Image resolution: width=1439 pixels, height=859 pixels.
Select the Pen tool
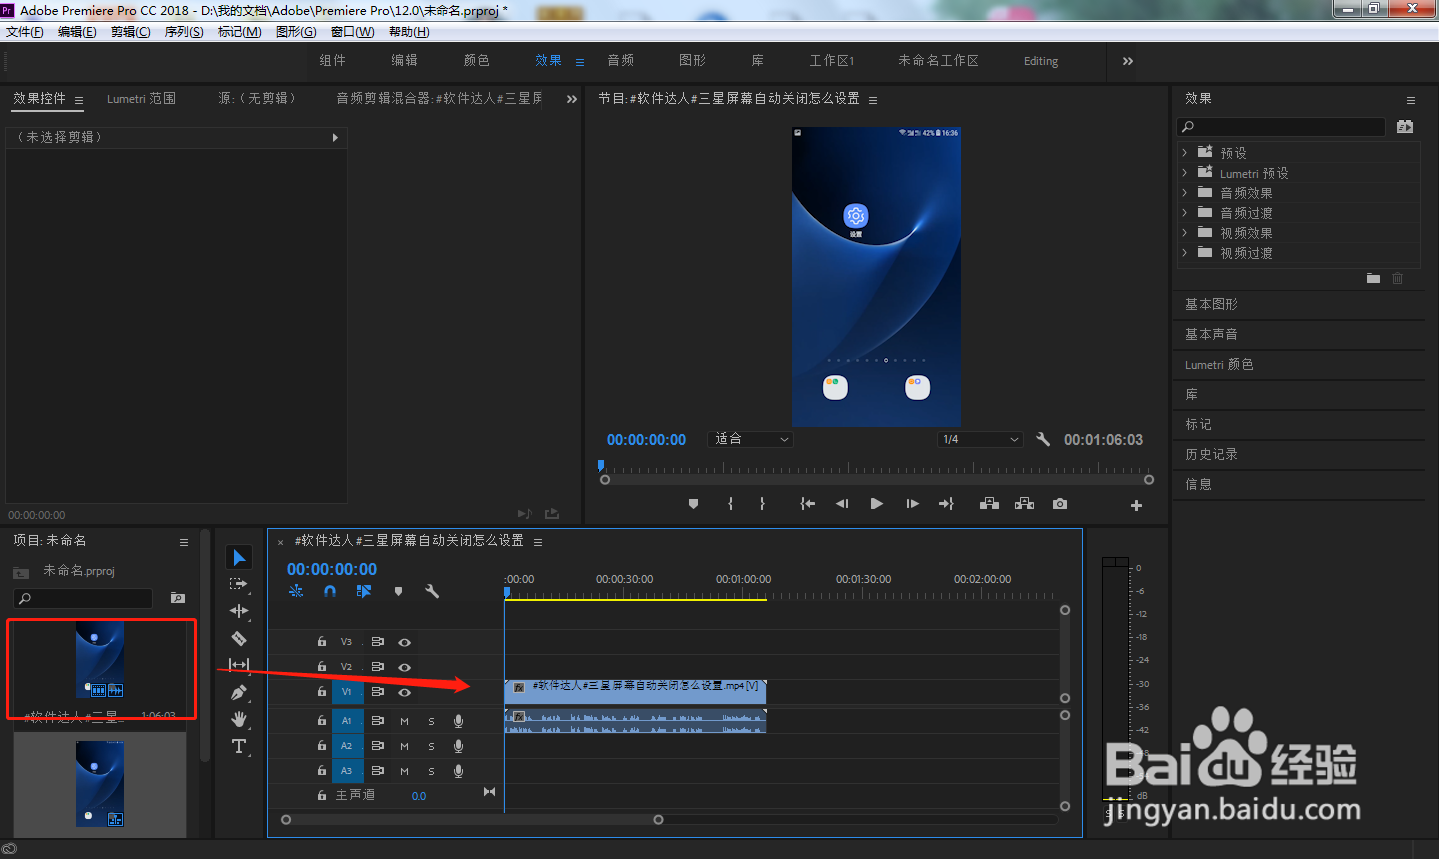[238, 692]
